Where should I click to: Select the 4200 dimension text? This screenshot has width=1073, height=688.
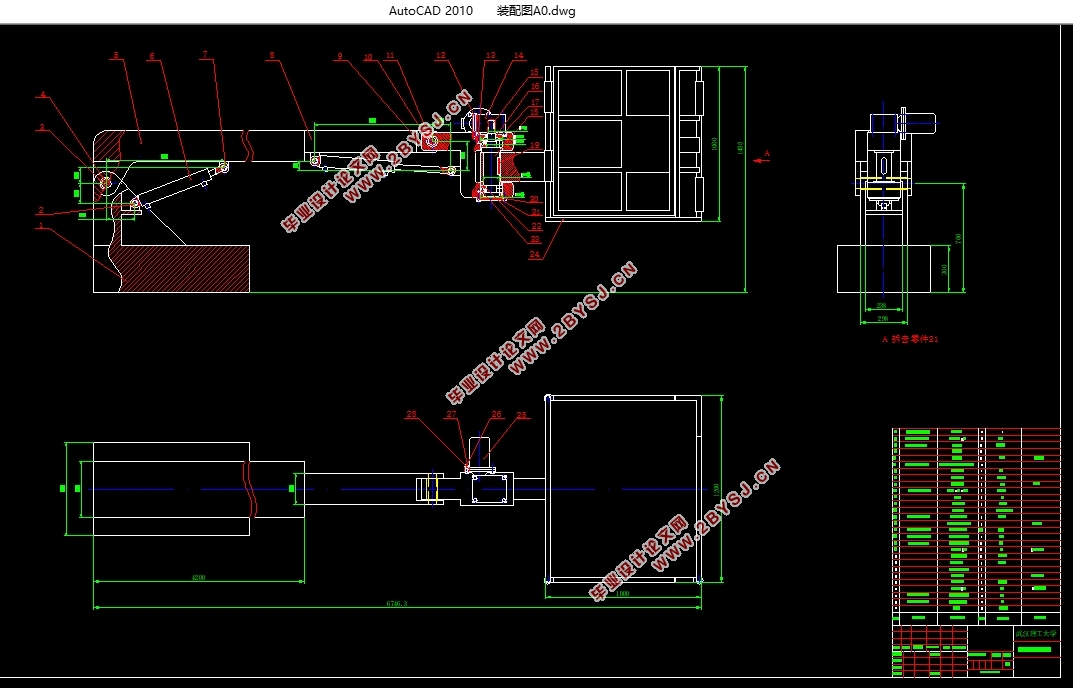(x=198, y=578)
